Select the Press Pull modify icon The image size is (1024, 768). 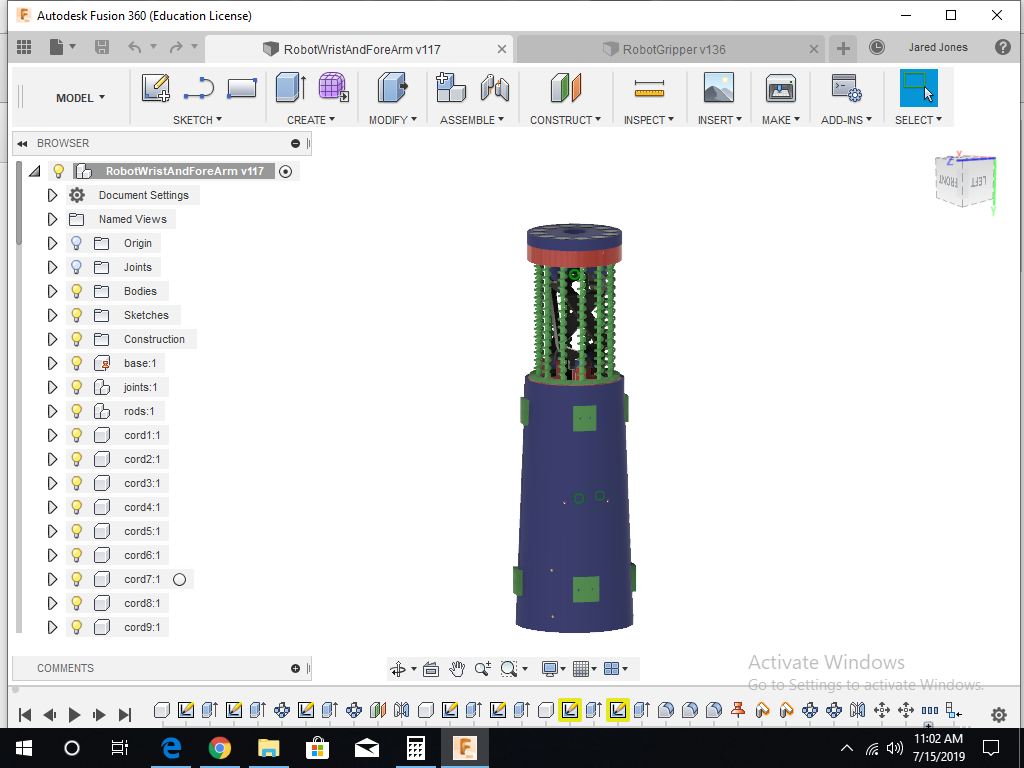pyautogui.click(x=392, y=88)
